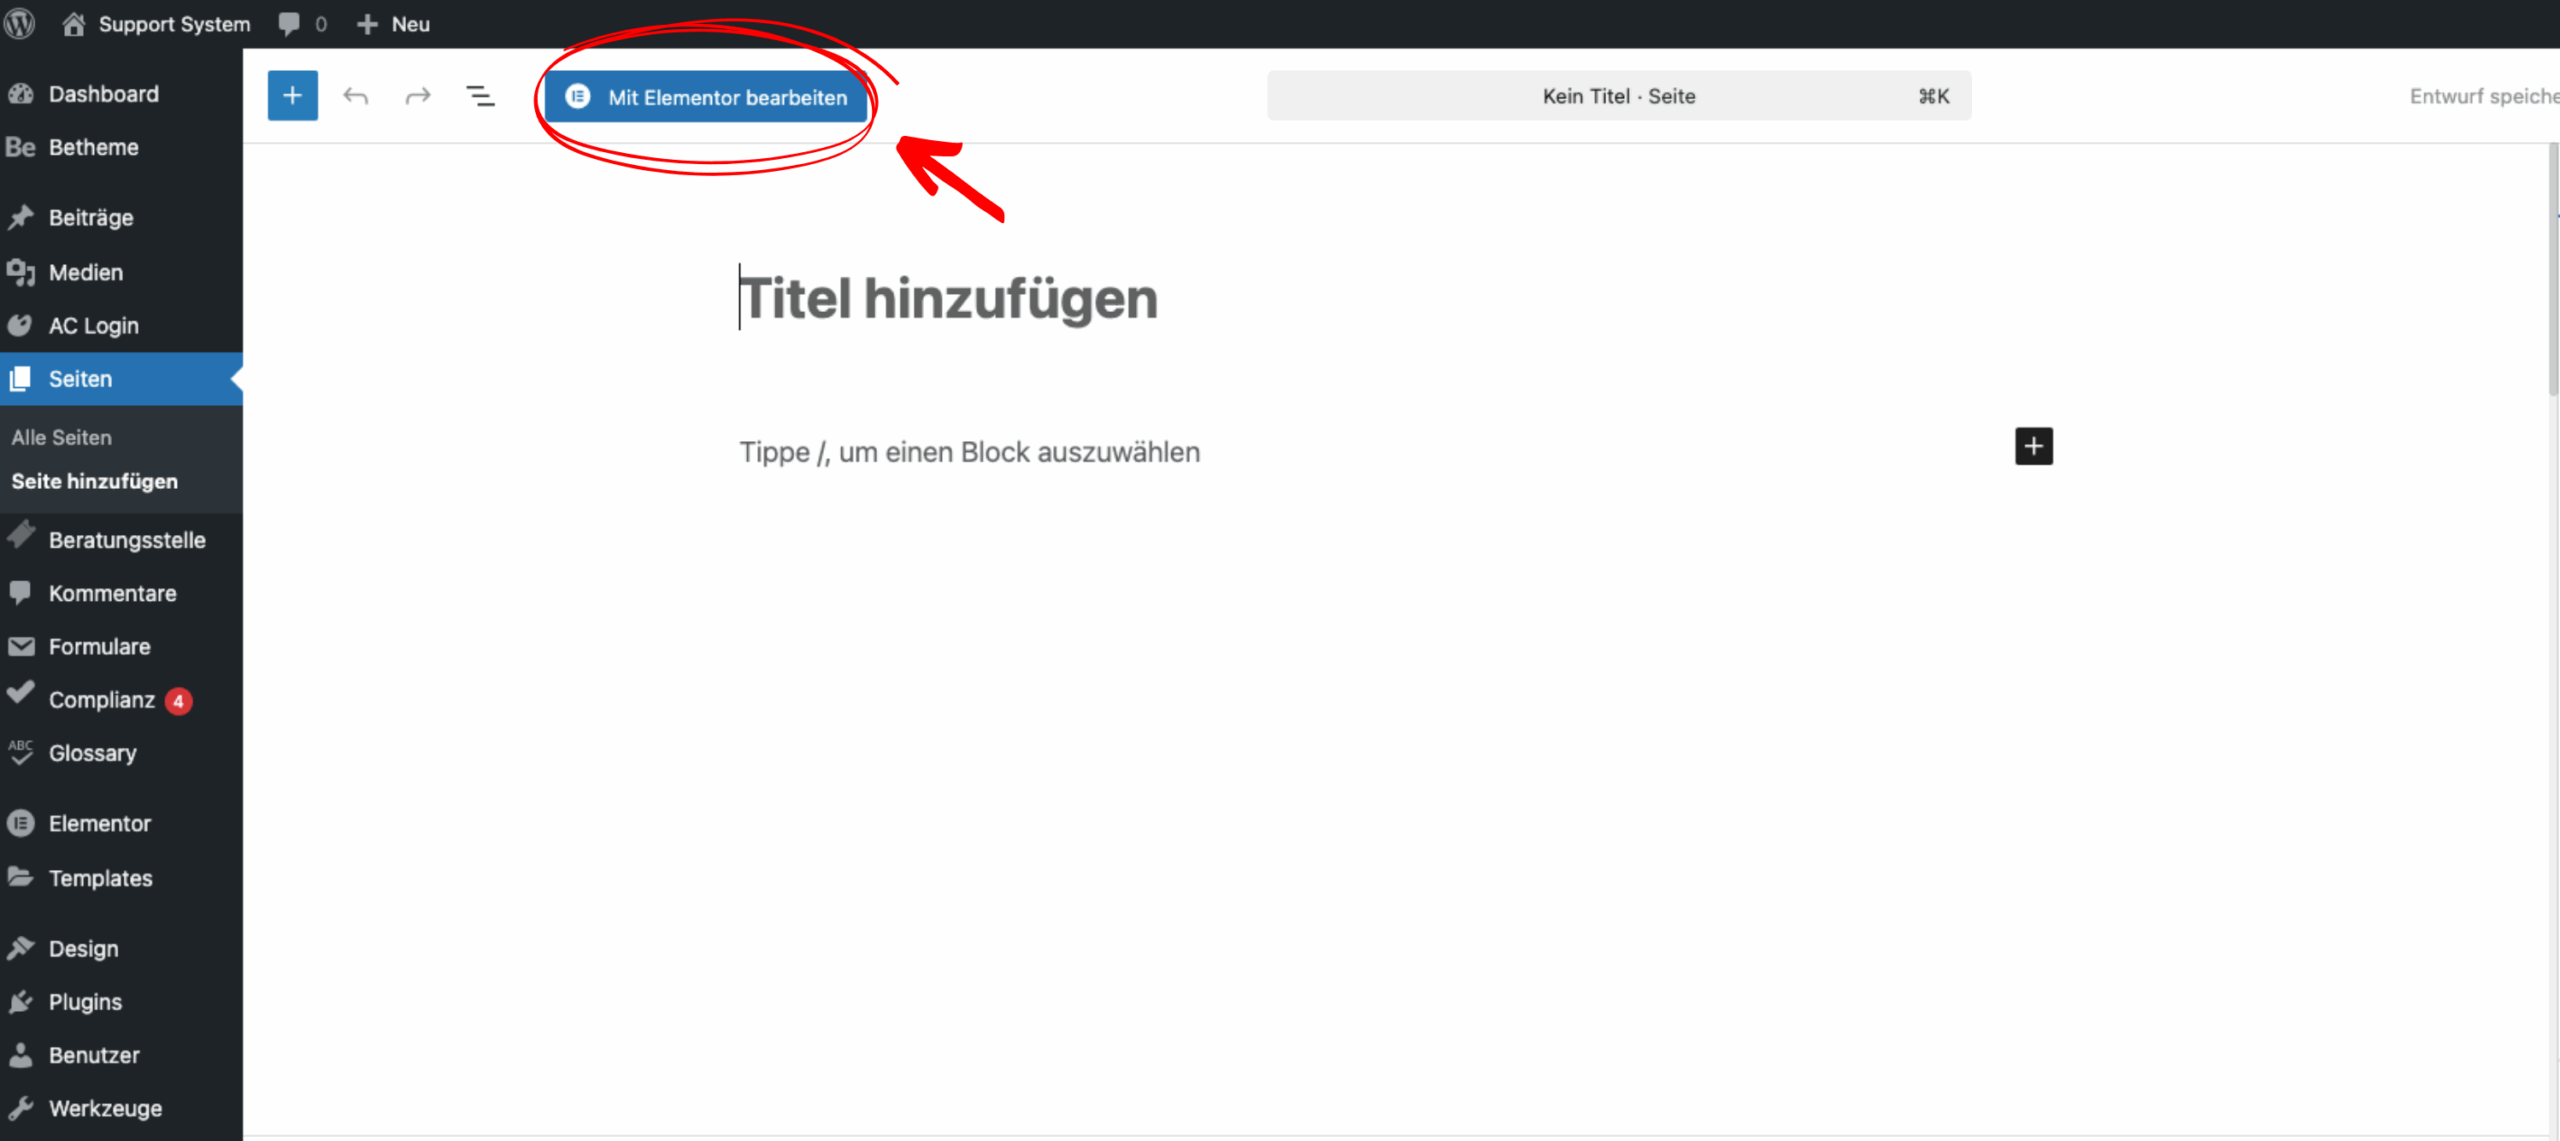This screenshot has height=1141, width=2560.
Task: Open Alle Seiten under Seiten
Action: [61, 437]
